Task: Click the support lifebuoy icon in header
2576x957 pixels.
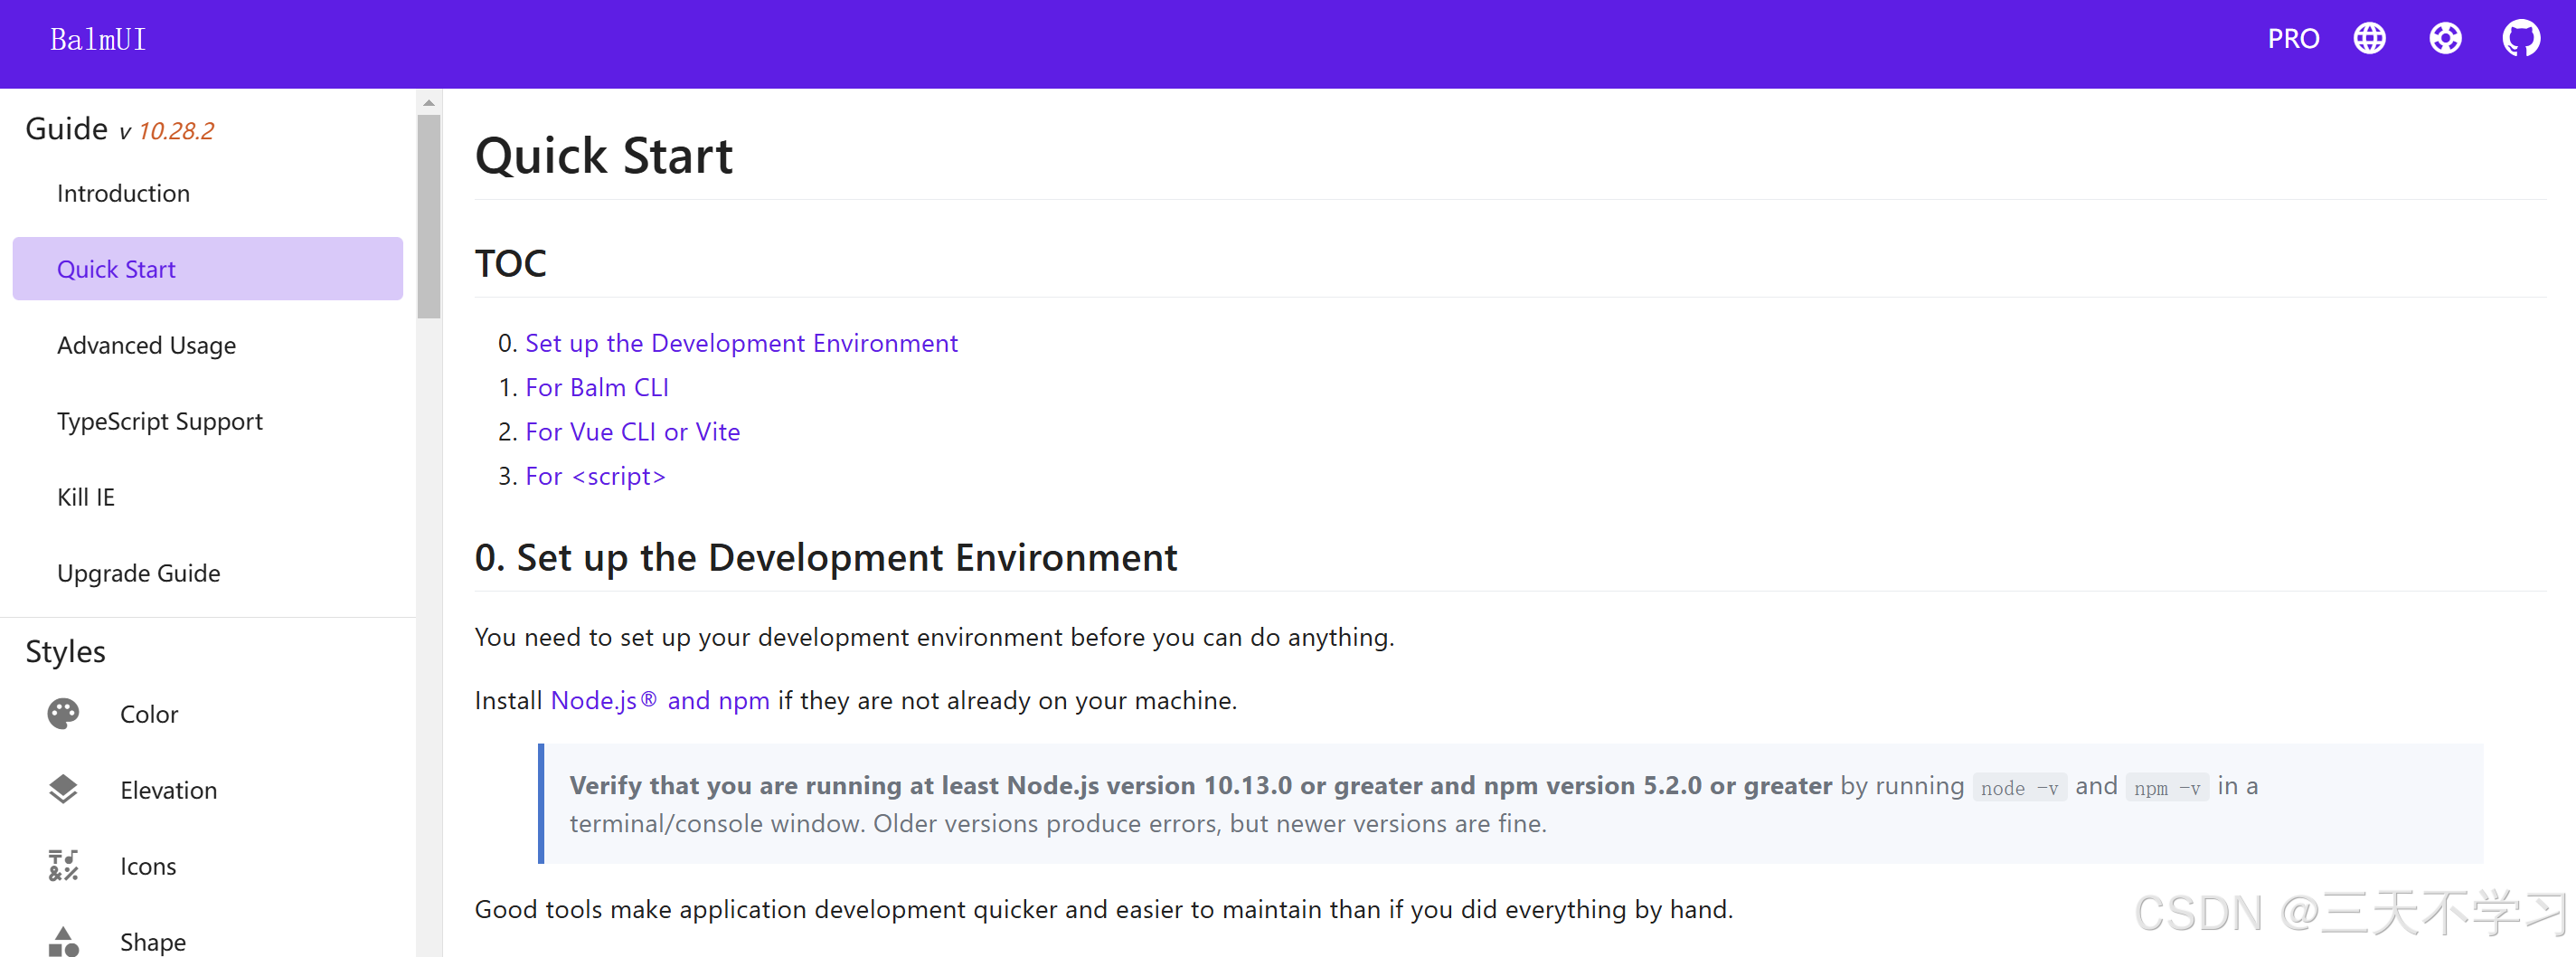Action: [2445, 39]
